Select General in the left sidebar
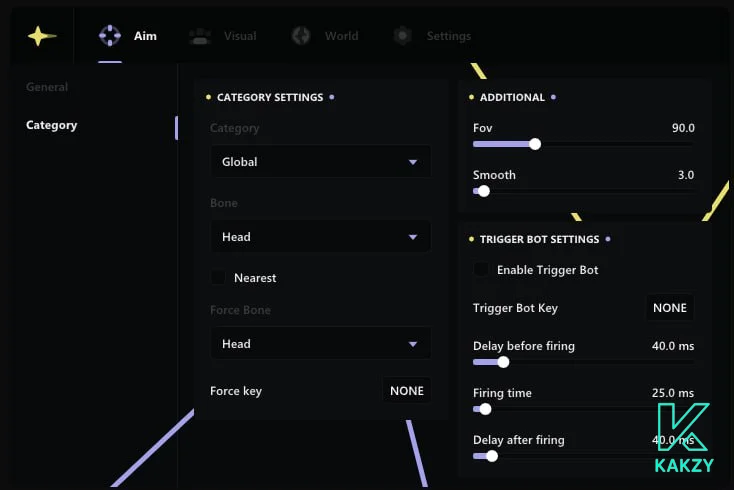 [47, 87]
